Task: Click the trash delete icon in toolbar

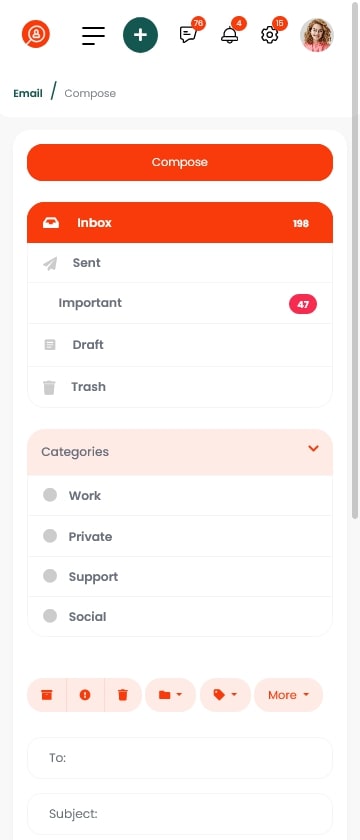Action: (123, 695)
